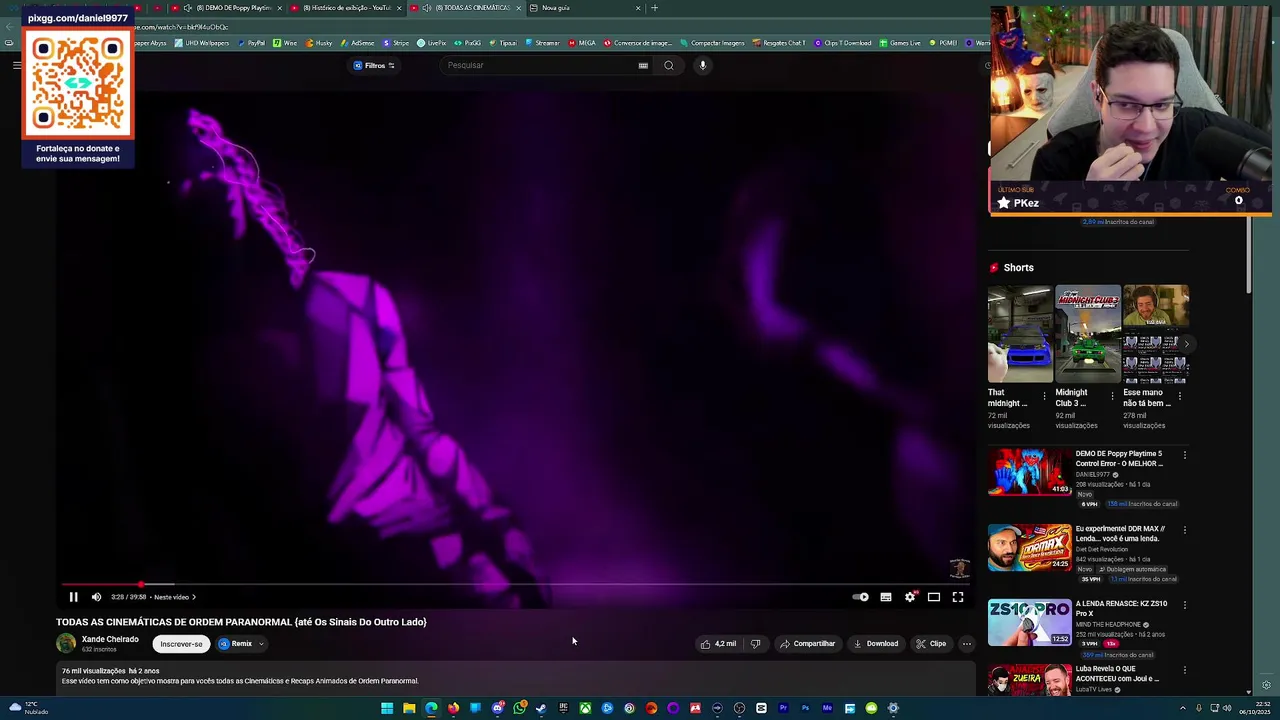Viewport: 1280px width, 720px height.
Task: Open 'Eu experimentei DDR MAX' video title
Action: (x=1121, y=534)
